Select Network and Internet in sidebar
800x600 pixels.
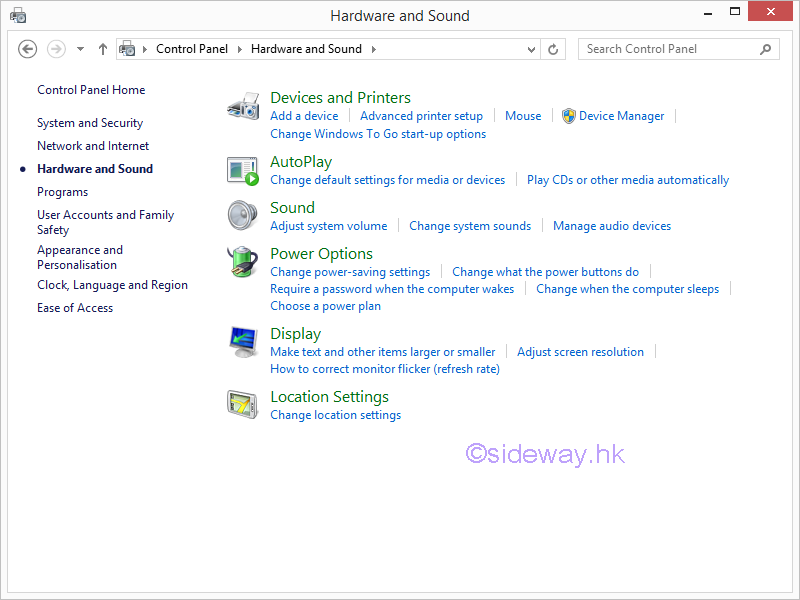93,146
